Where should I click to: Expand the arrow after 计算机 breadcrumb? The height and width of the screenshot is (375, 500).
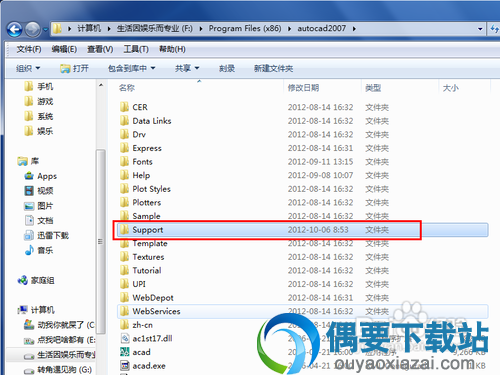click(109, 29)
